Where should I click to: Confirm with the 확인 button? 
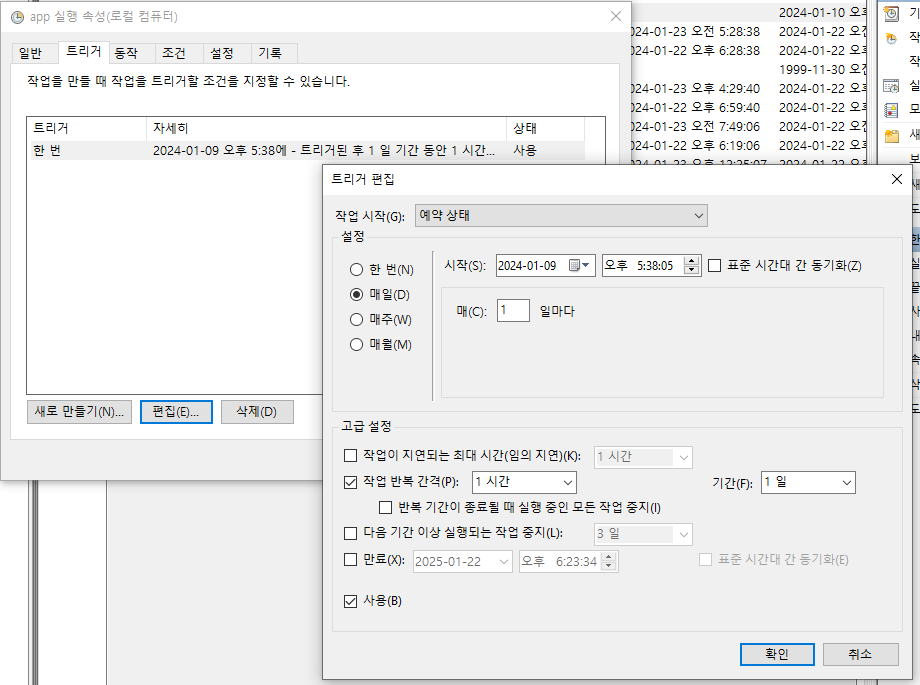coord(777,654)
